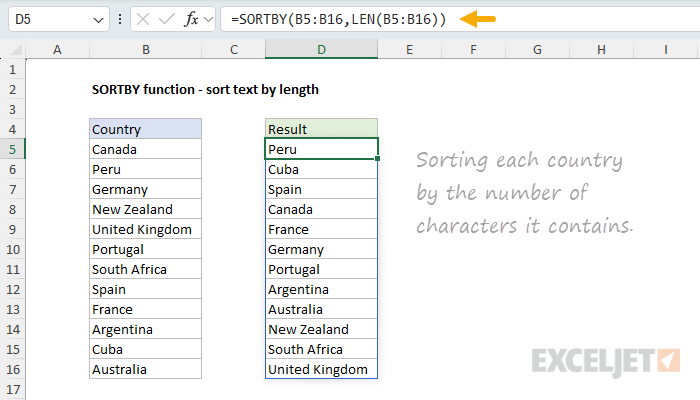Select cell B16 containing 'Australia'
The image size is (700, 400).
click(146, 369)
